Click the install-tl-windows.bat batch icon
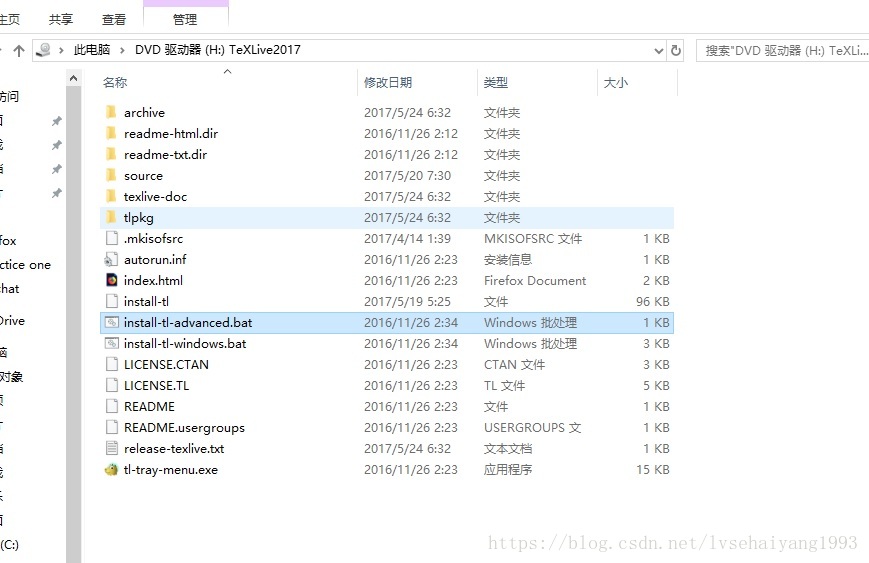The width and height of the screenshot is (869, 563). click(111, 344)
